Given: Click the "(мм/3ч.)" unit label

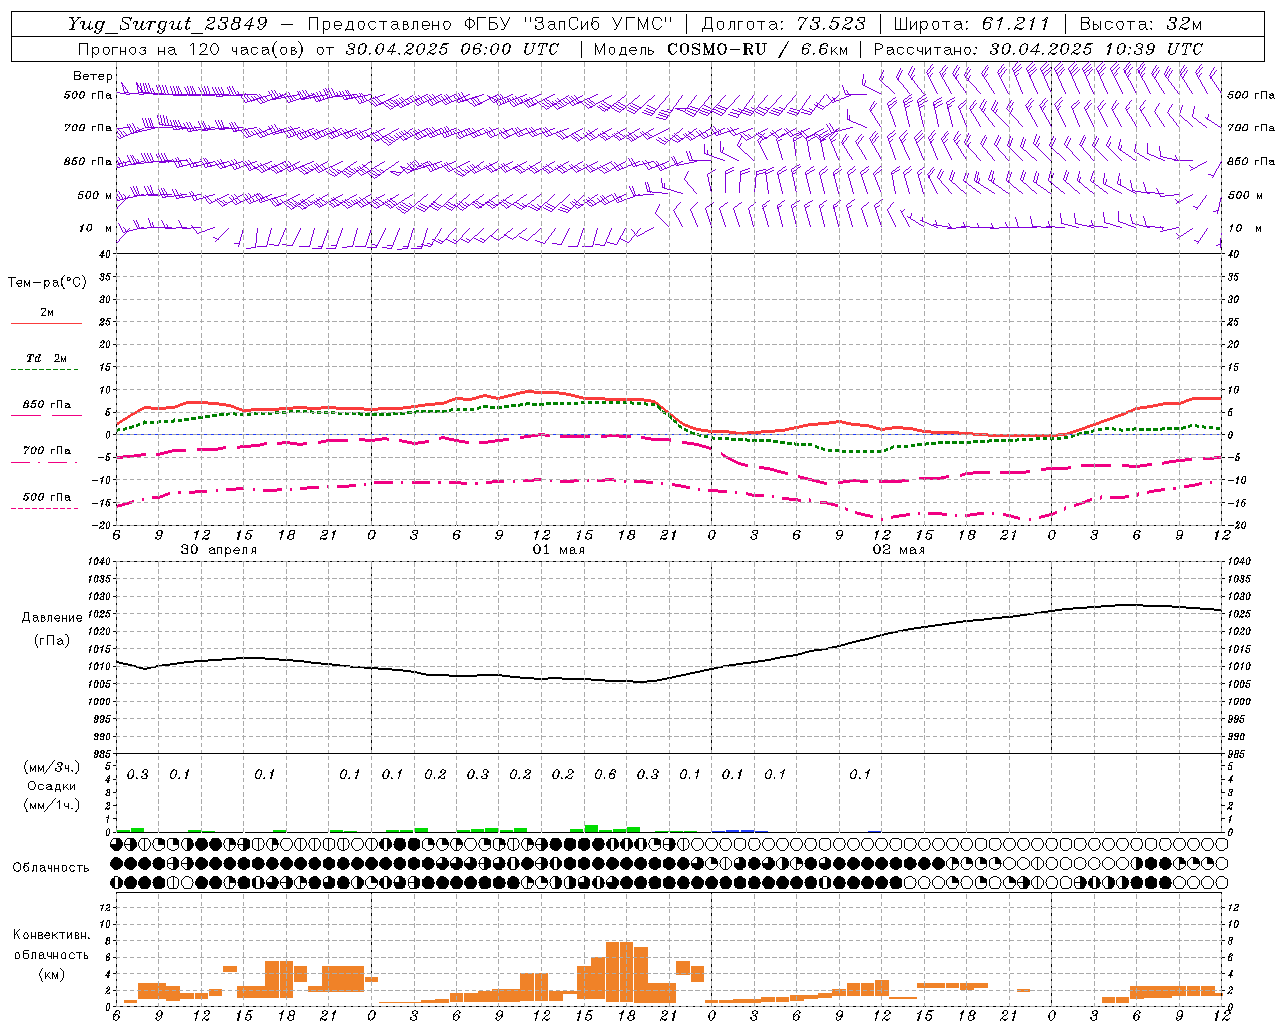Looking at the screenshot, I should tap(52, 767).
